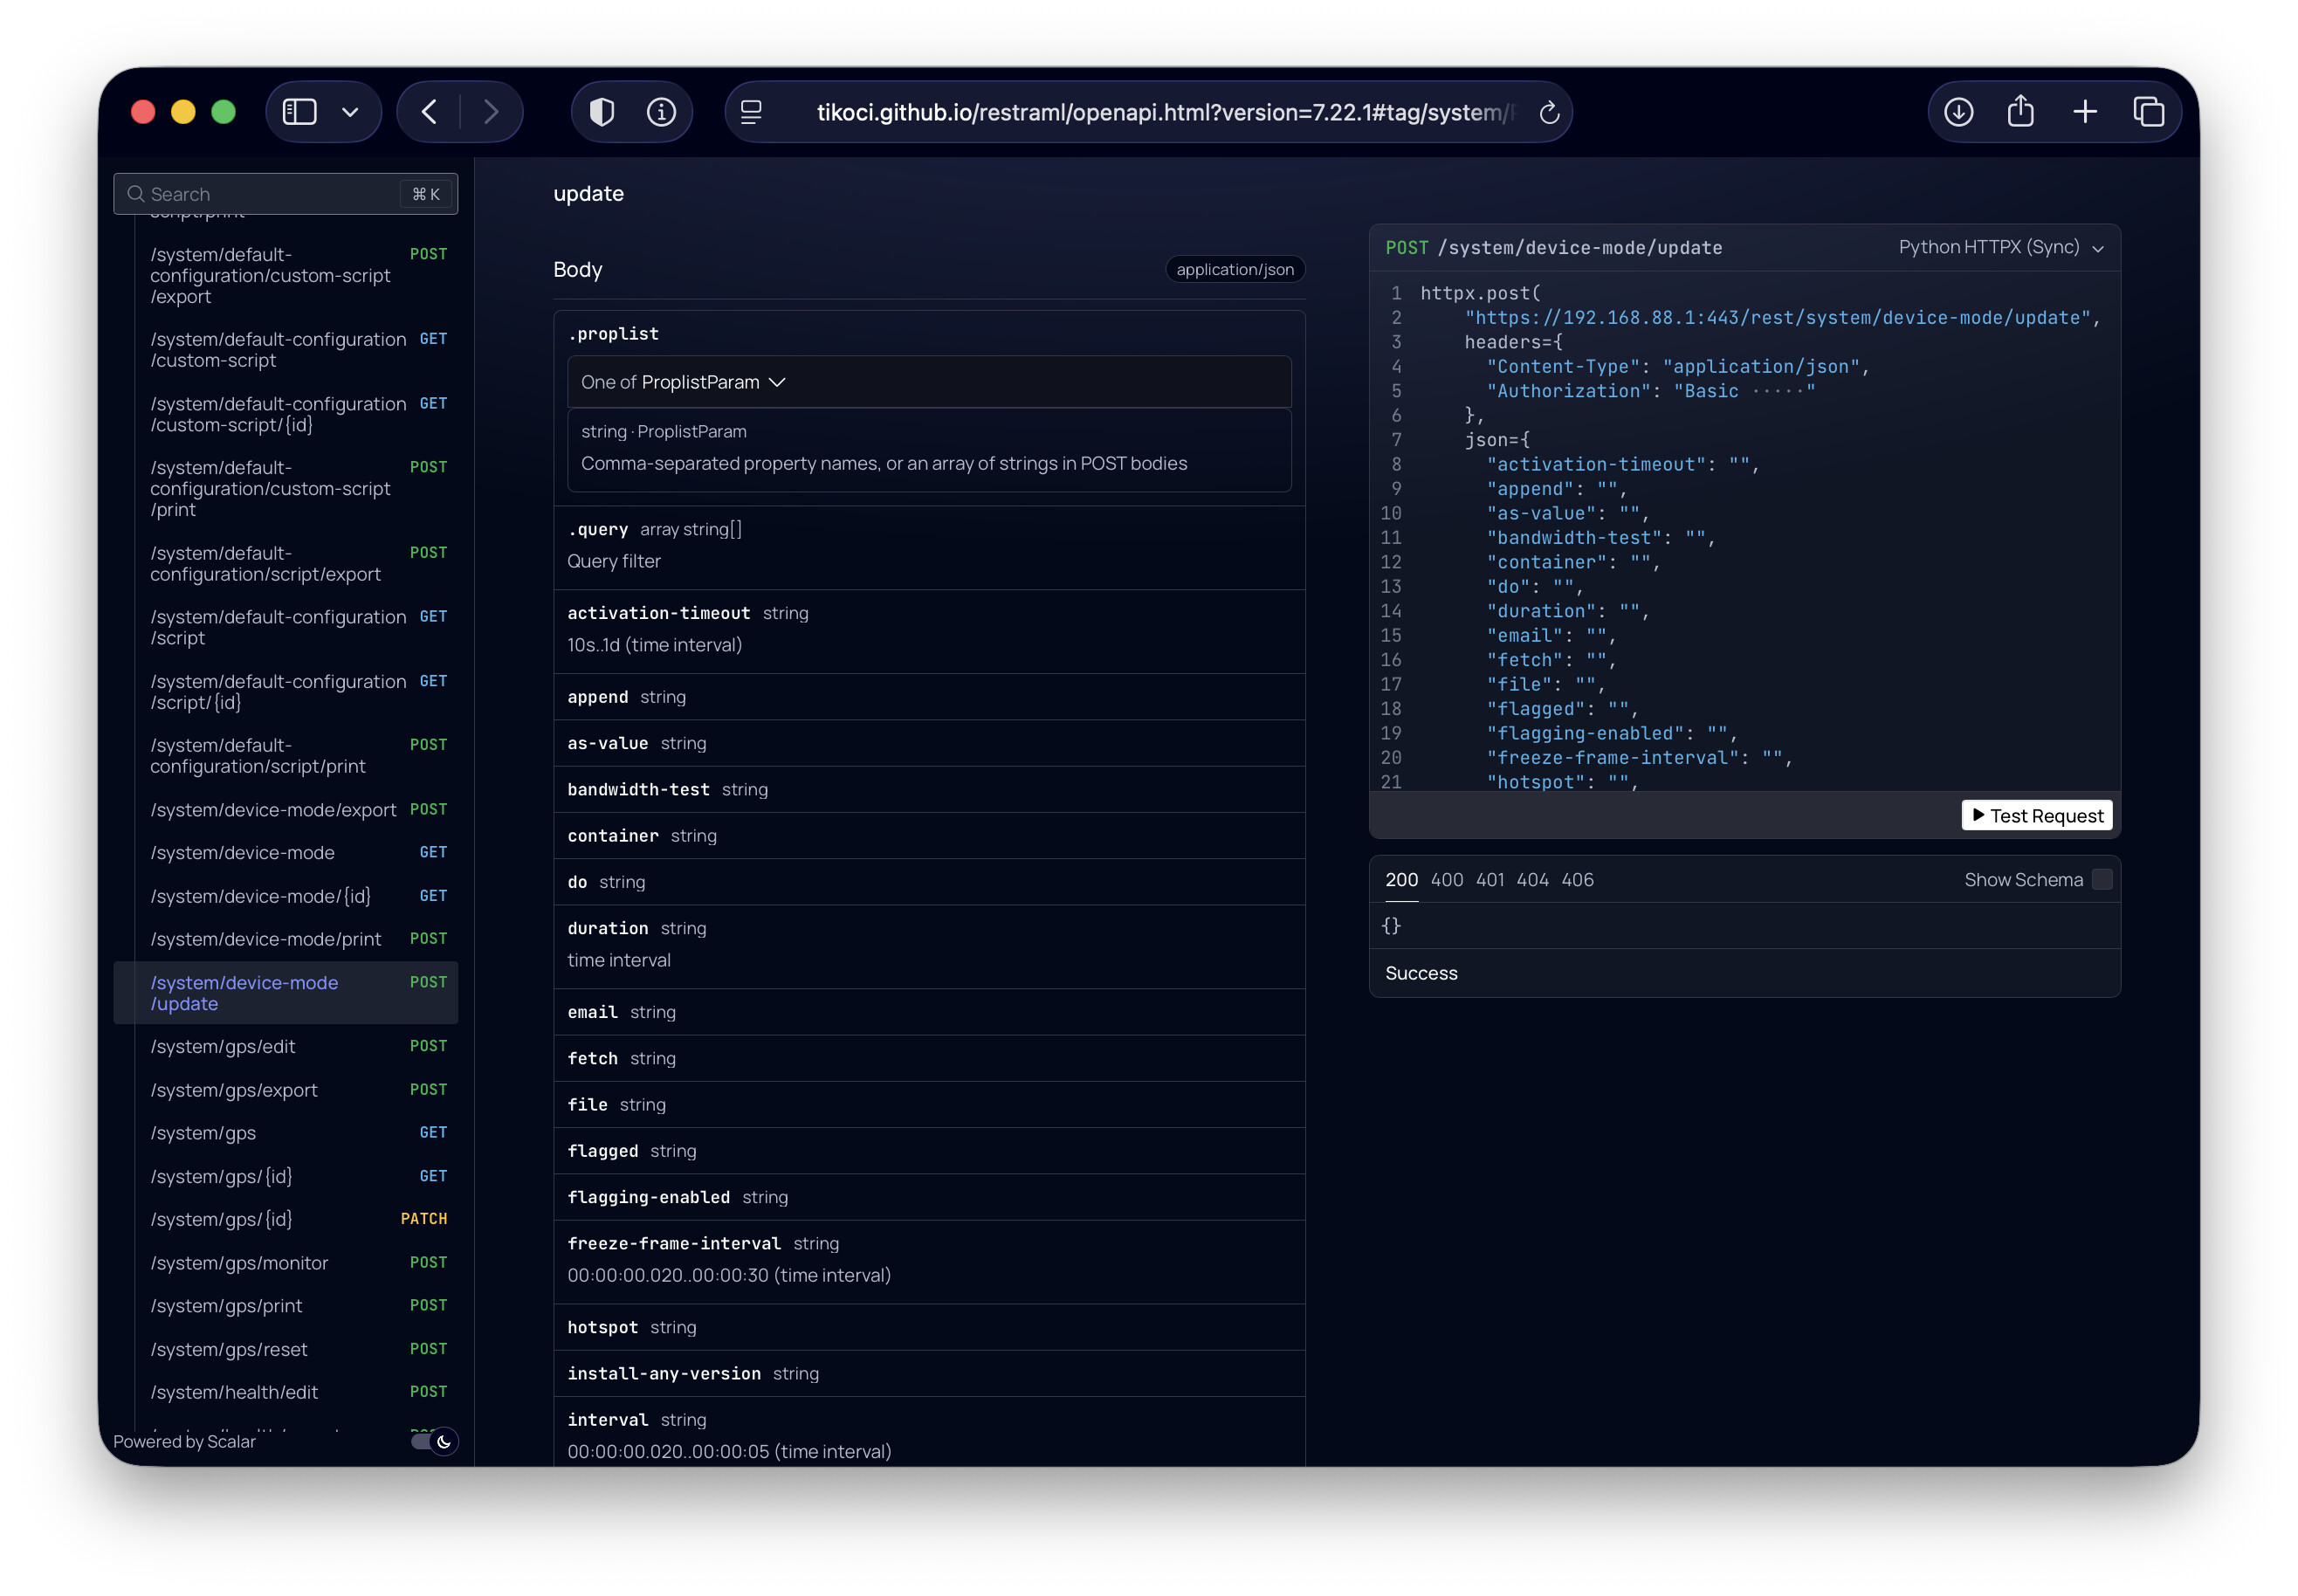The height and width of the screenshot is (1596, 2298).
Task: Open /system/gps/edit POST endpoint
Action: click(286, 1047)
